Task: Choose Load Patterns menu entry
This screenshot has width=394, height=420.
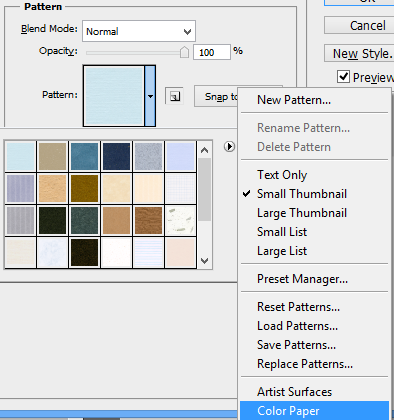Action: point(314,326)
